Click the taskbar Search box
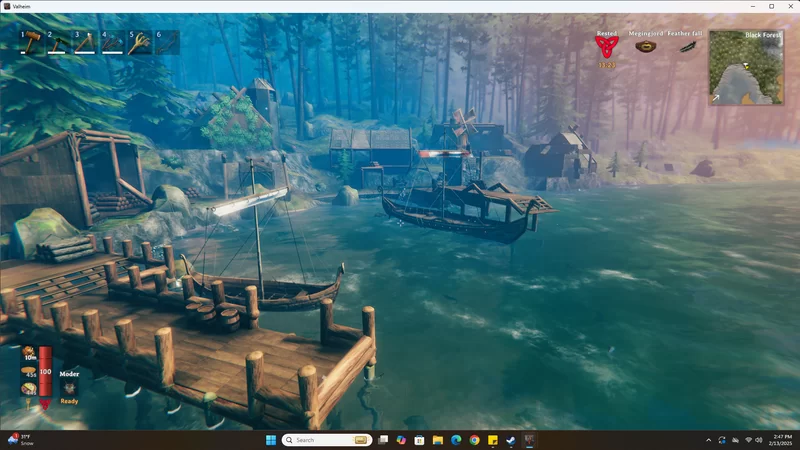The height and width of the screenshot is (450, 800). click(x=327, y=440)
